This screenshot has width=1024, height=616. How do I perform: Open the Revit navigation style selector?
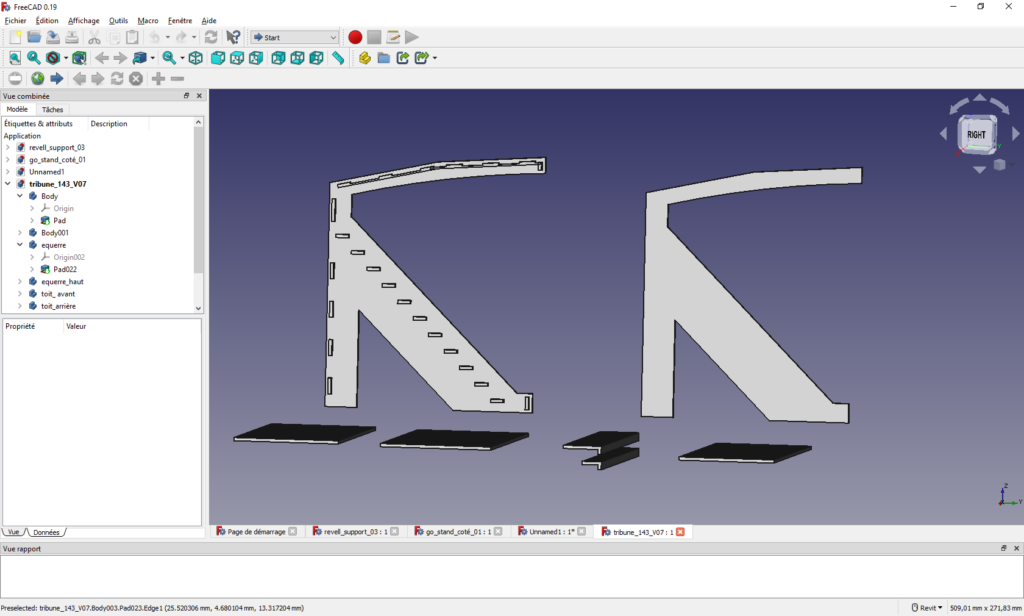(x=927, y=607)
